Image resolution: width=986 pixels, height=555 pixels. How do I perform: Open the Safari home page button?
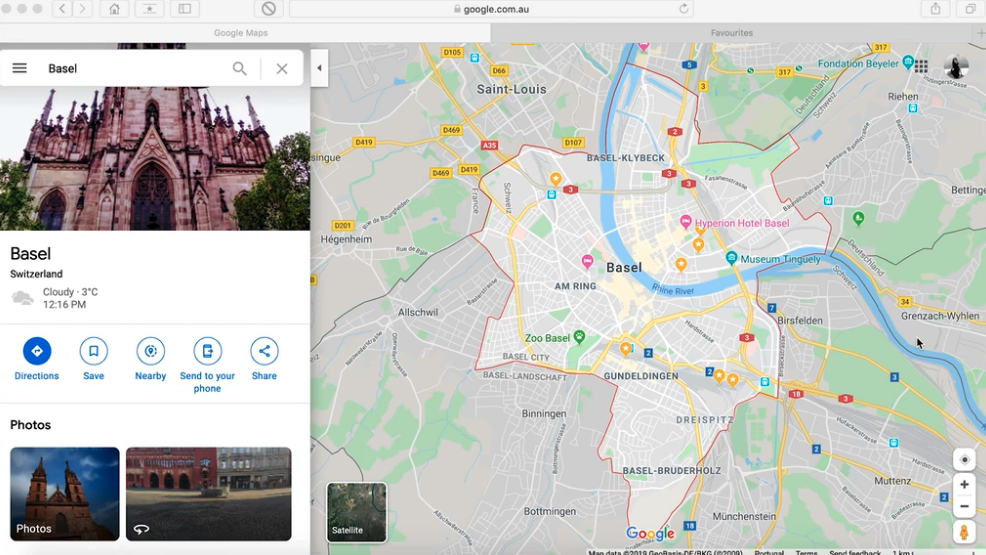[x=114, y=9]
